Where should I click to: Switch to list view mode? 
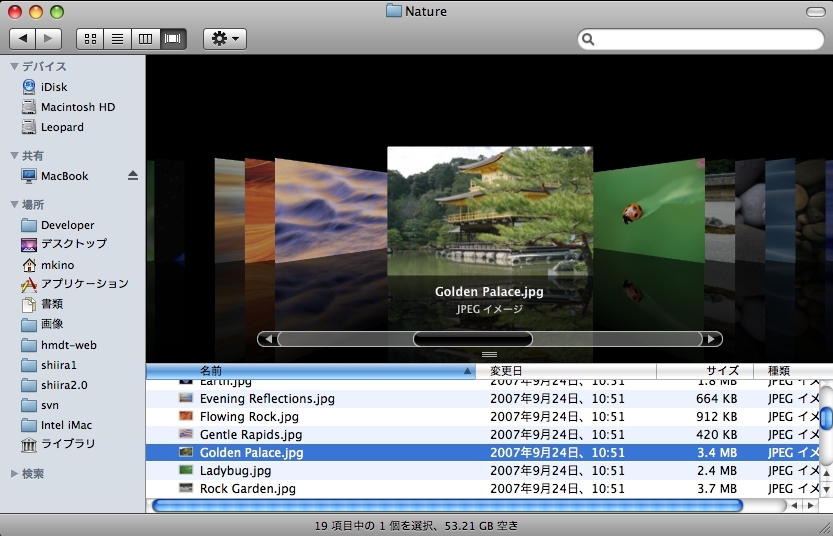coord(118,39)
